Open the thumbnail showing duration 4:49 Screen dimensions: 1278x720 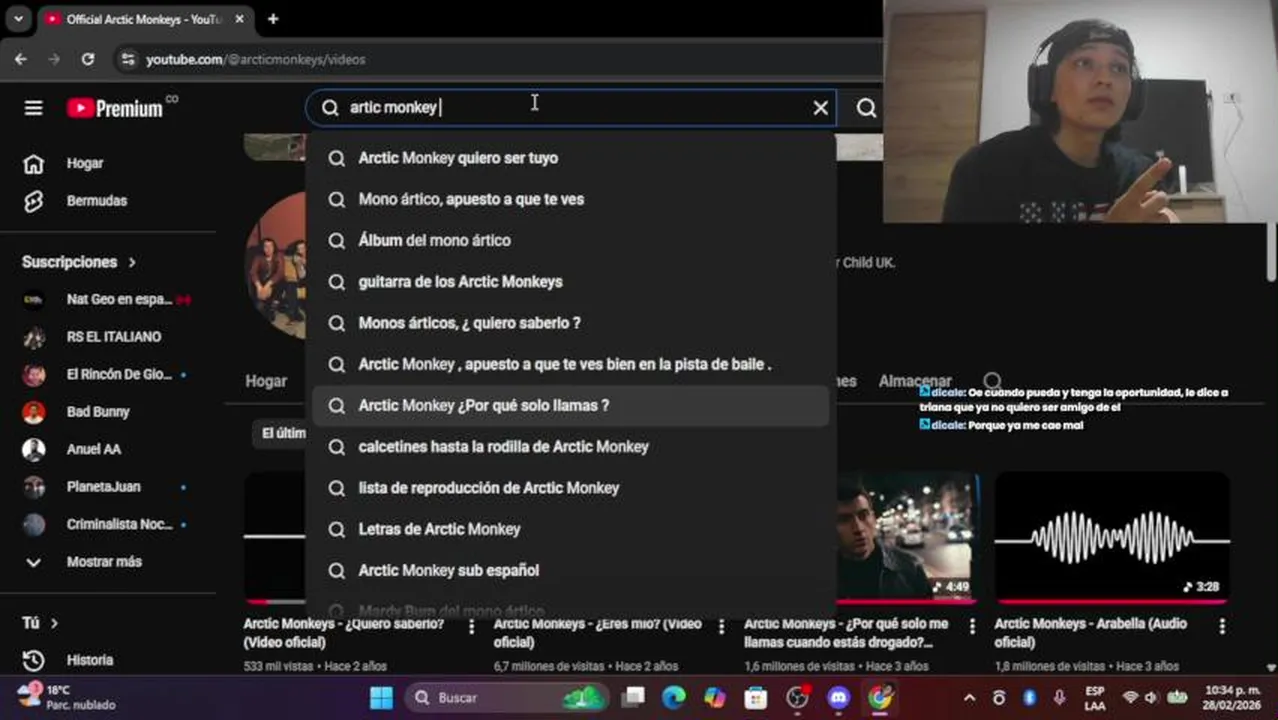pos(906,538)
